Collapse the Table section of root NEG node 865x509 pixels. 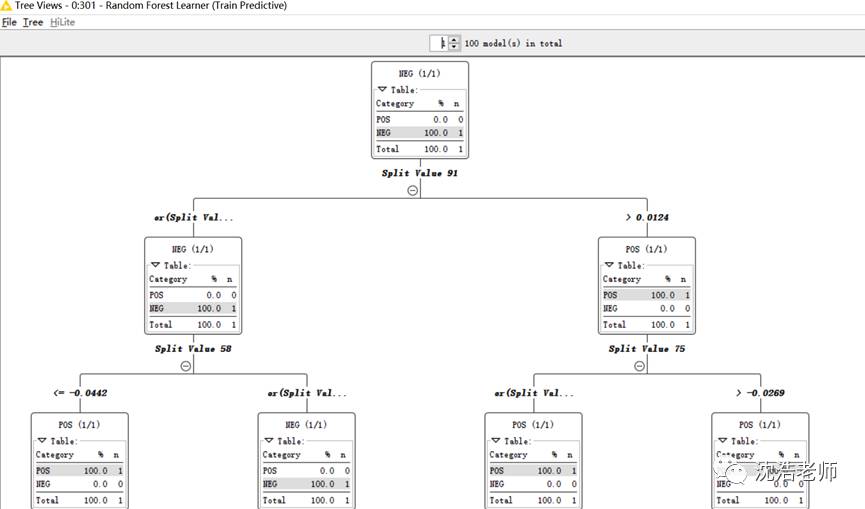[382, 89]
